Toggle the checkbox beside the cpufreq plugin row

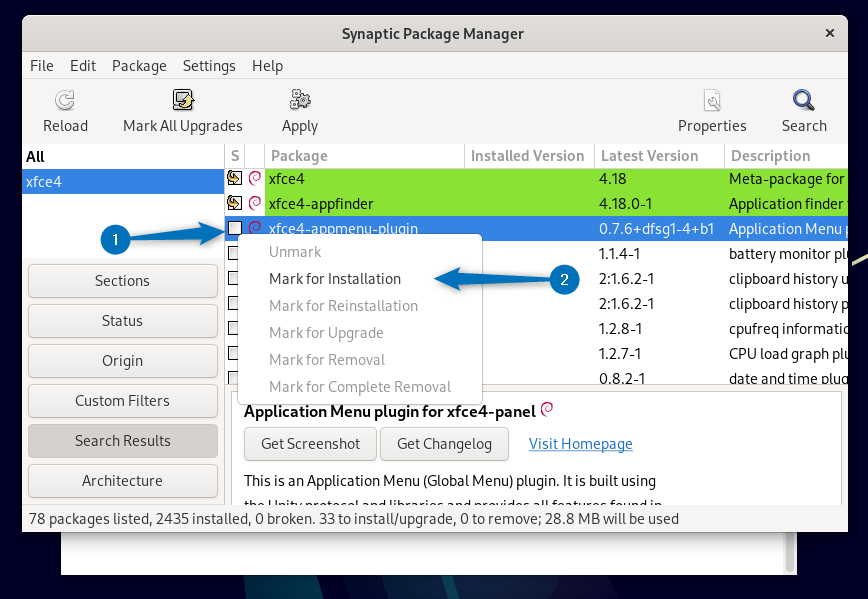point(236,328)
